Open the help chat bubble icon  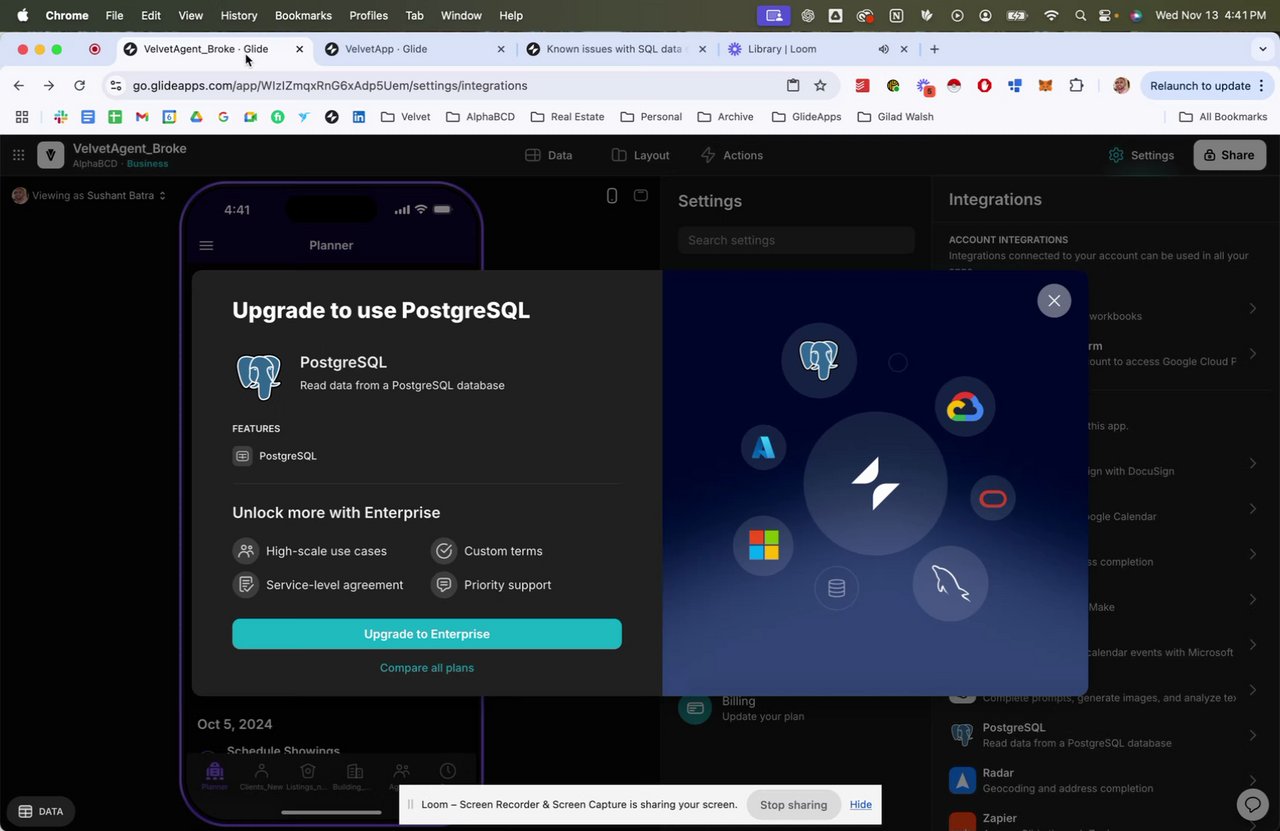[1252, 804]
